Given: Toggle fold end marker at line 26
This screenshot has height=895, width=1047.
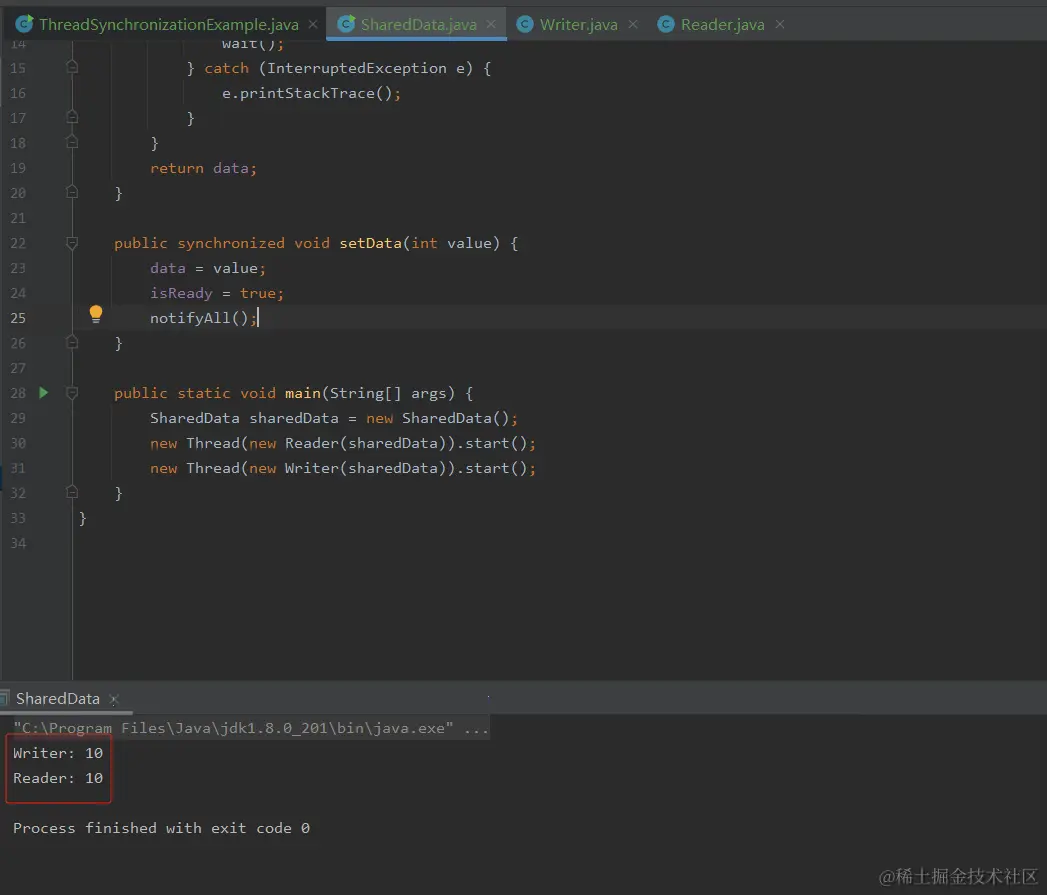Looking at the screenshot, I should tap(72, 343).
